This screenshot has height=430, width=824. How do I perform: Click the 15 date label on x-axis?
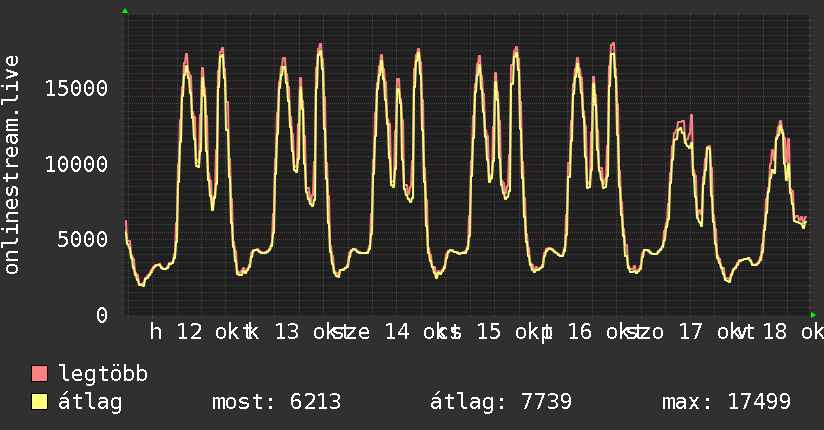click(x=489, y=332)
